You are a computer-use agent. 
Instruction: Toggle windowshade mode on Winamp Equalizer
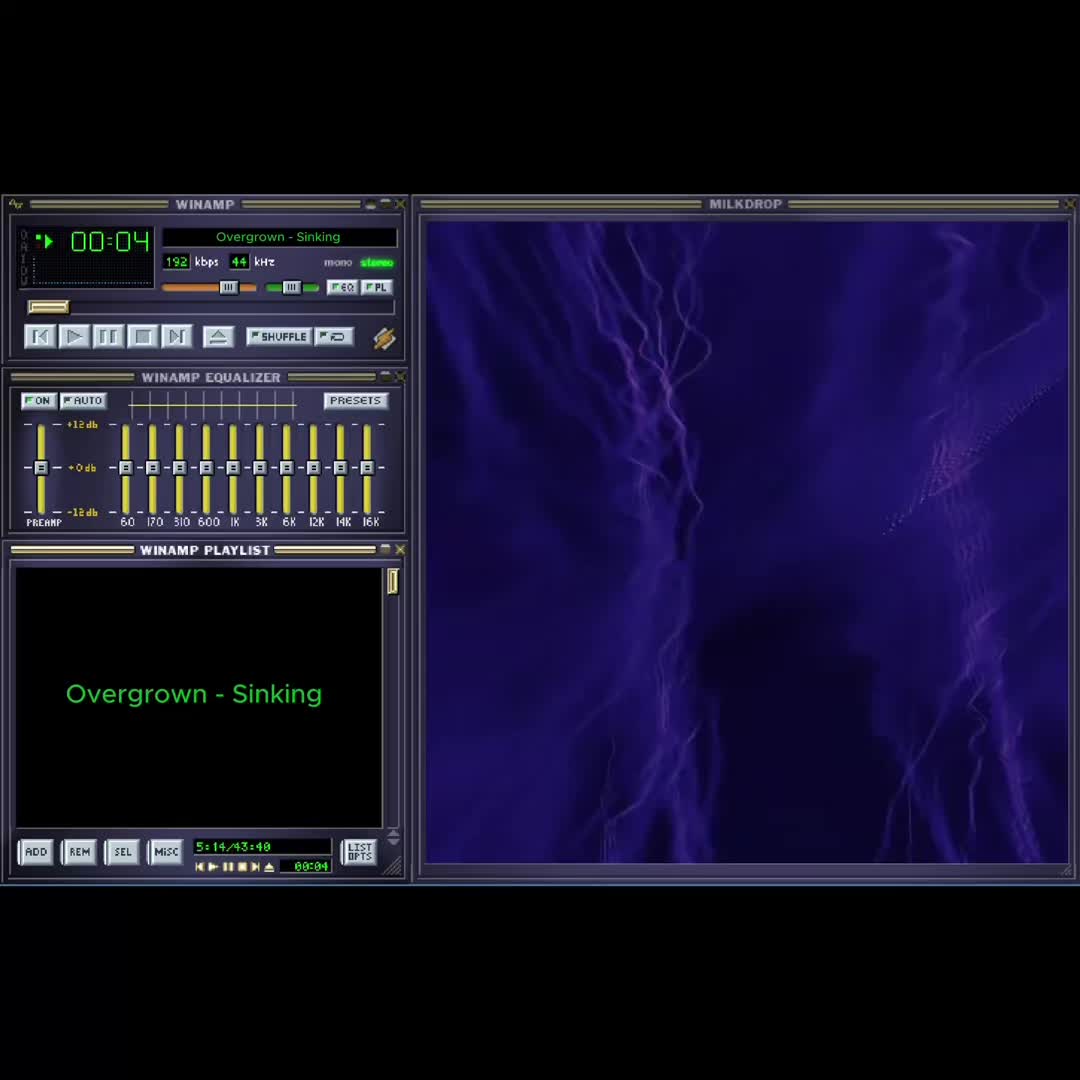point(386,376)
